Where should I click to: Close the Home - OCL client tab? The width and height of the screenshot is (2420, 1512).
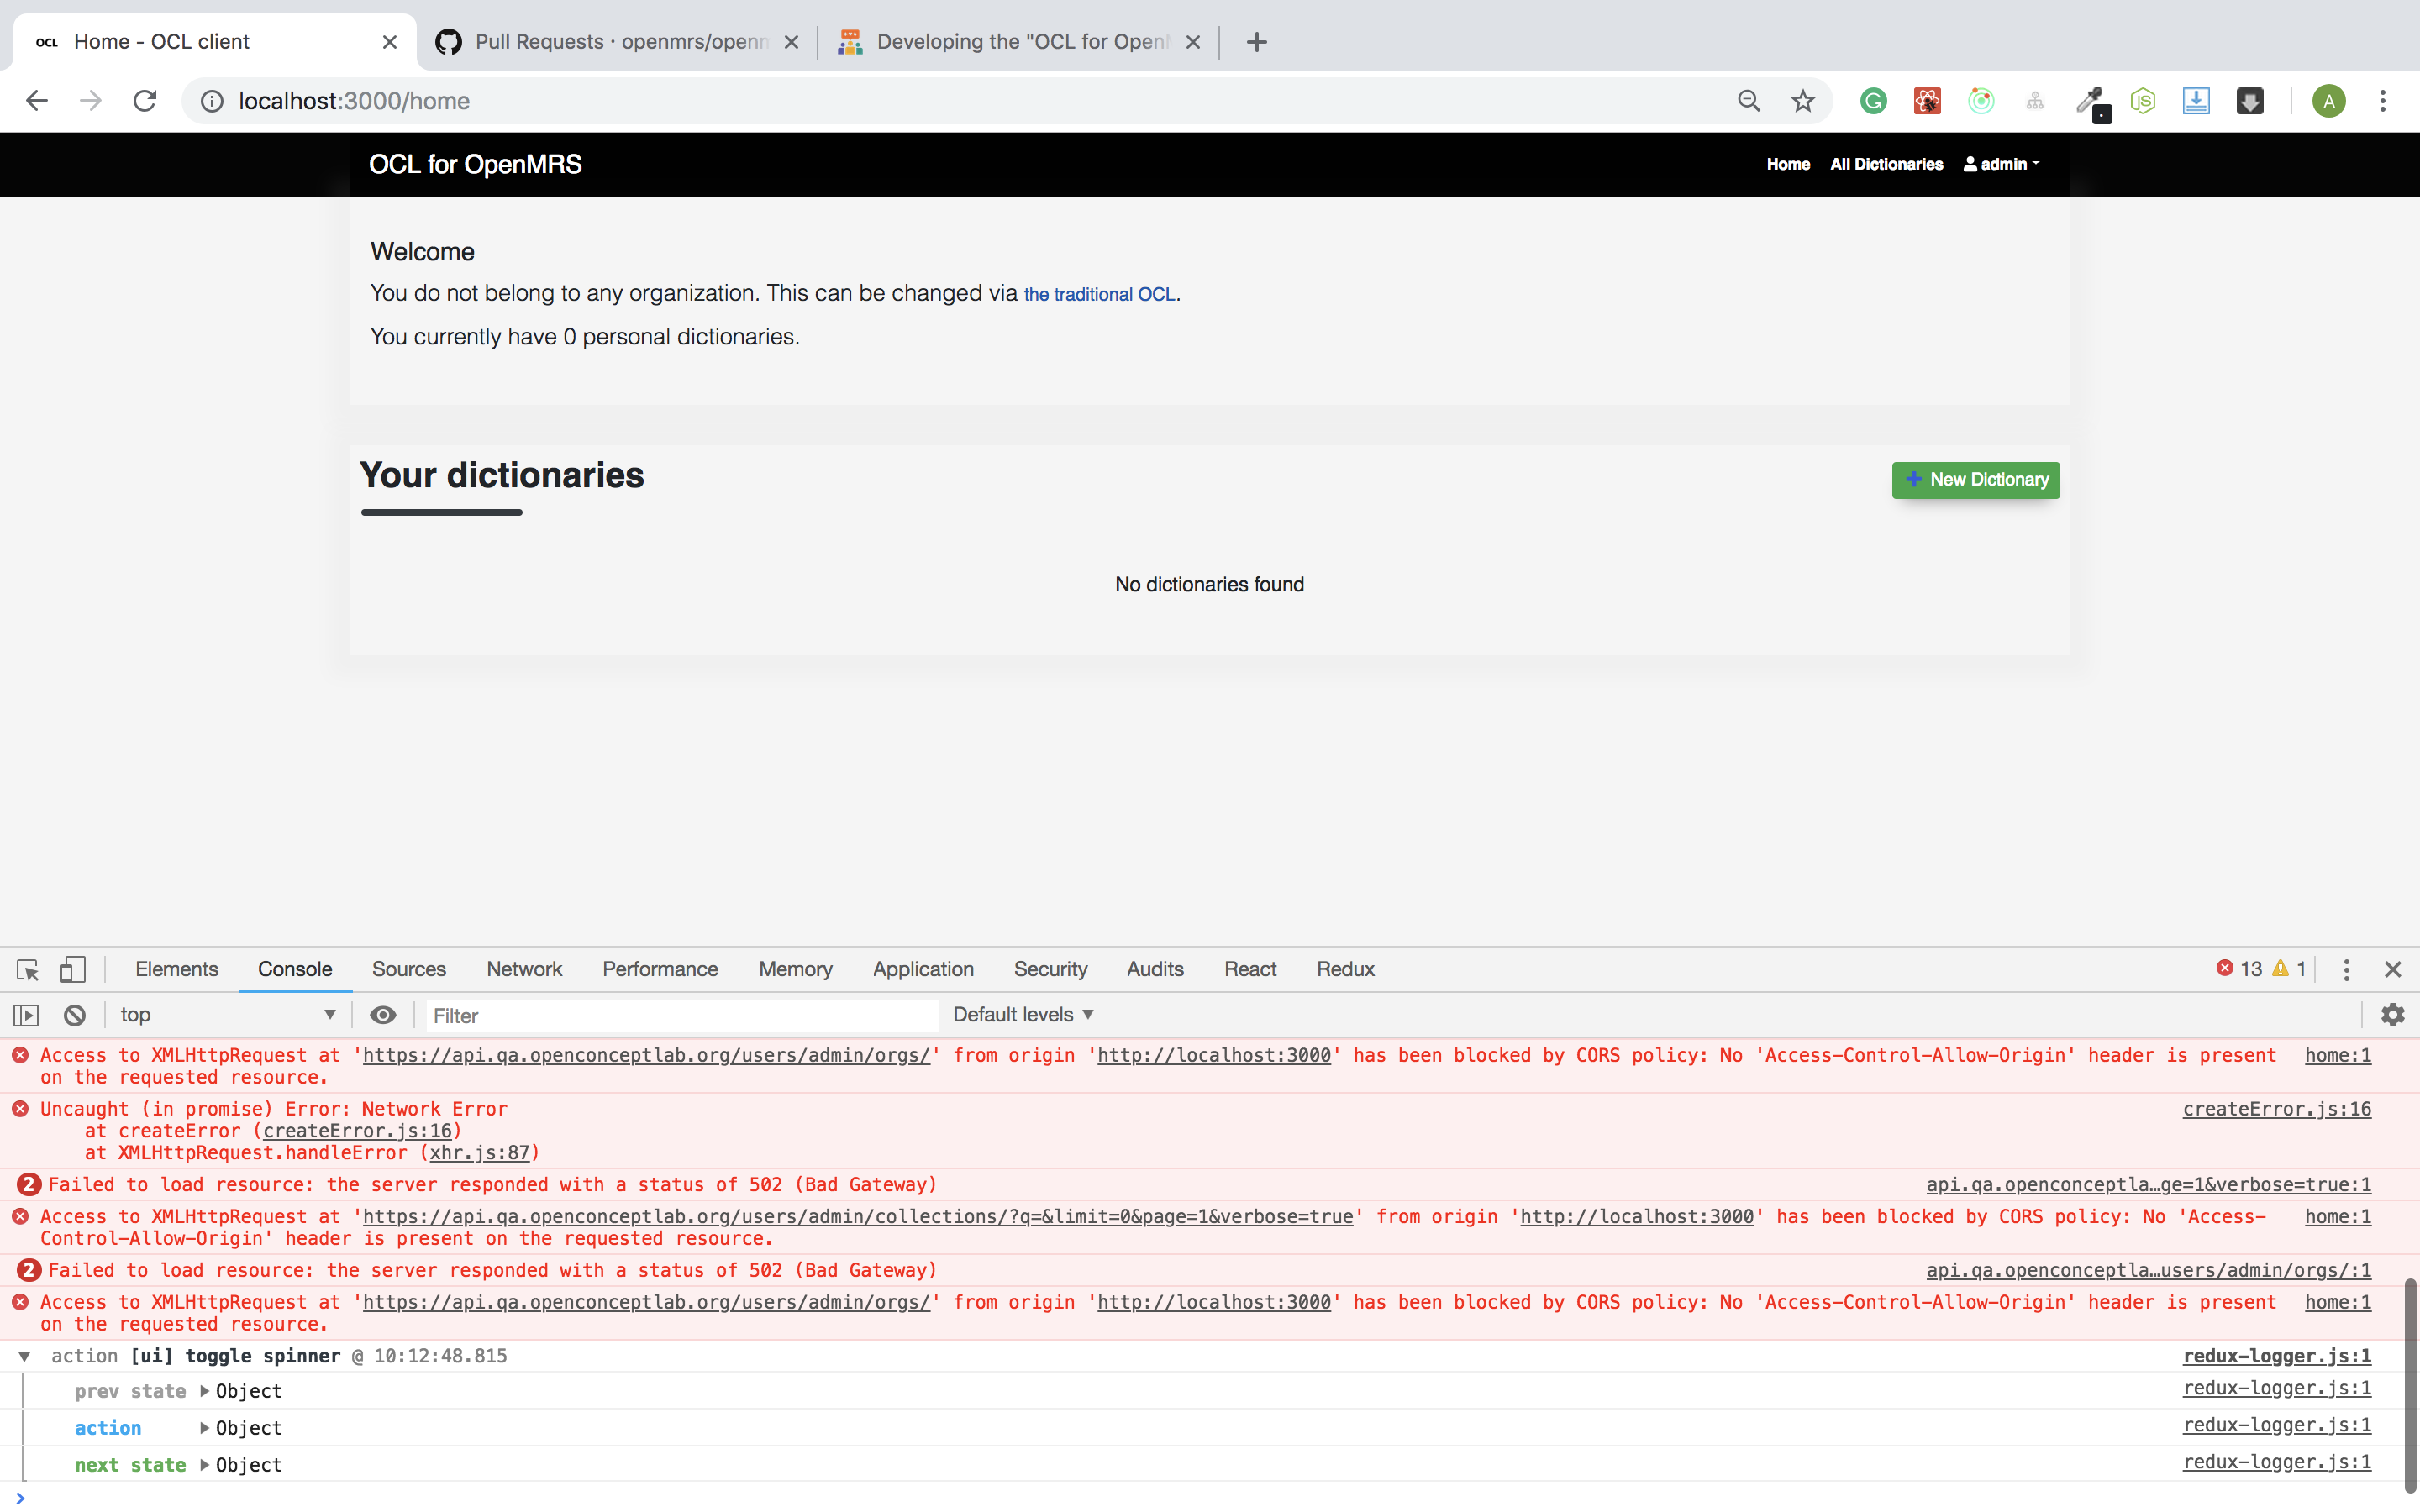coord(390,42)
